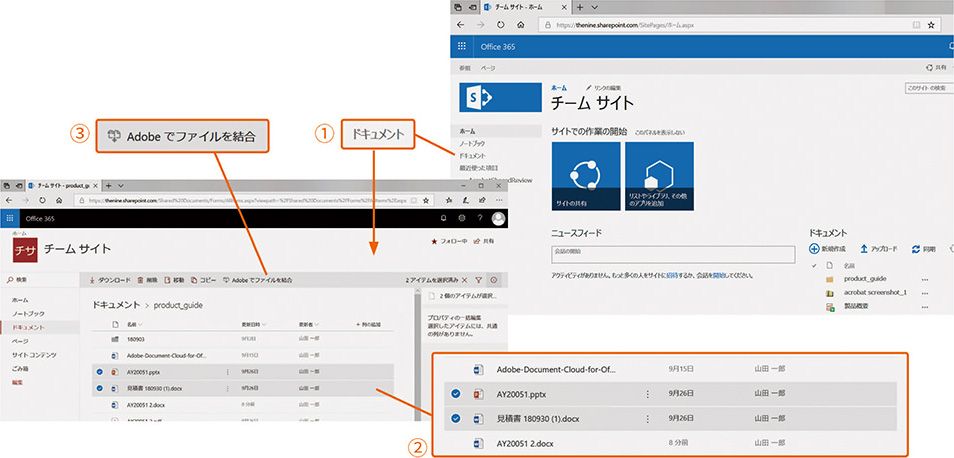
Task: Click the SharePoint logo tile
Action: [500, 97]
